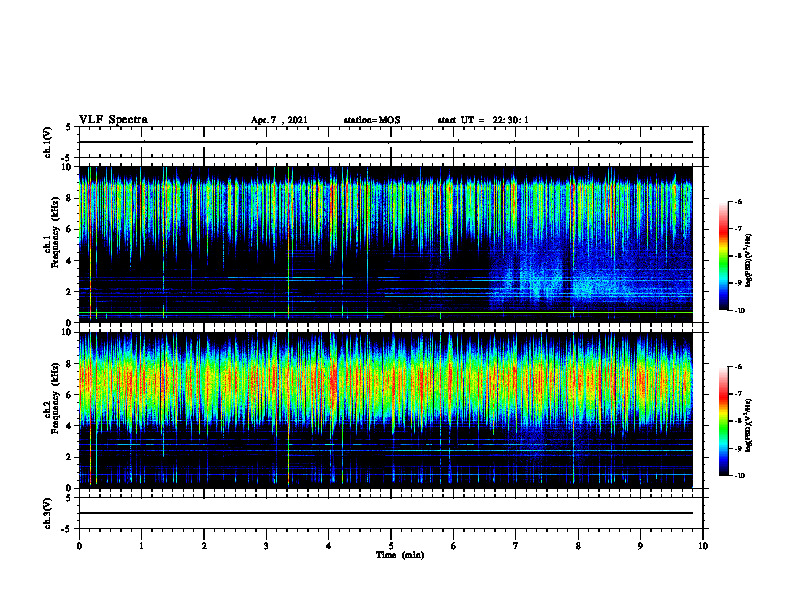Click the ch.2 frequency tick label "6"
The image size is (792, 612).
pos(69,395)
